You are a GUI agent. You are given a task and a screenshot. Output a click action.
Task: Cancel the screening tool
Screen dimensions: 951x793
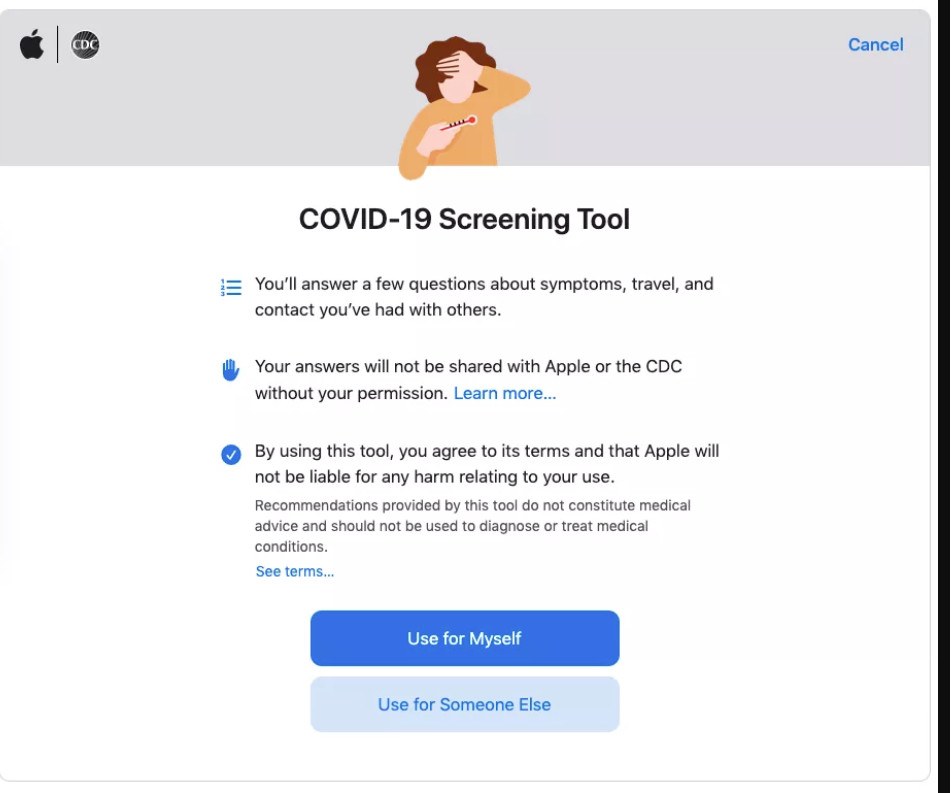[875, 44]
